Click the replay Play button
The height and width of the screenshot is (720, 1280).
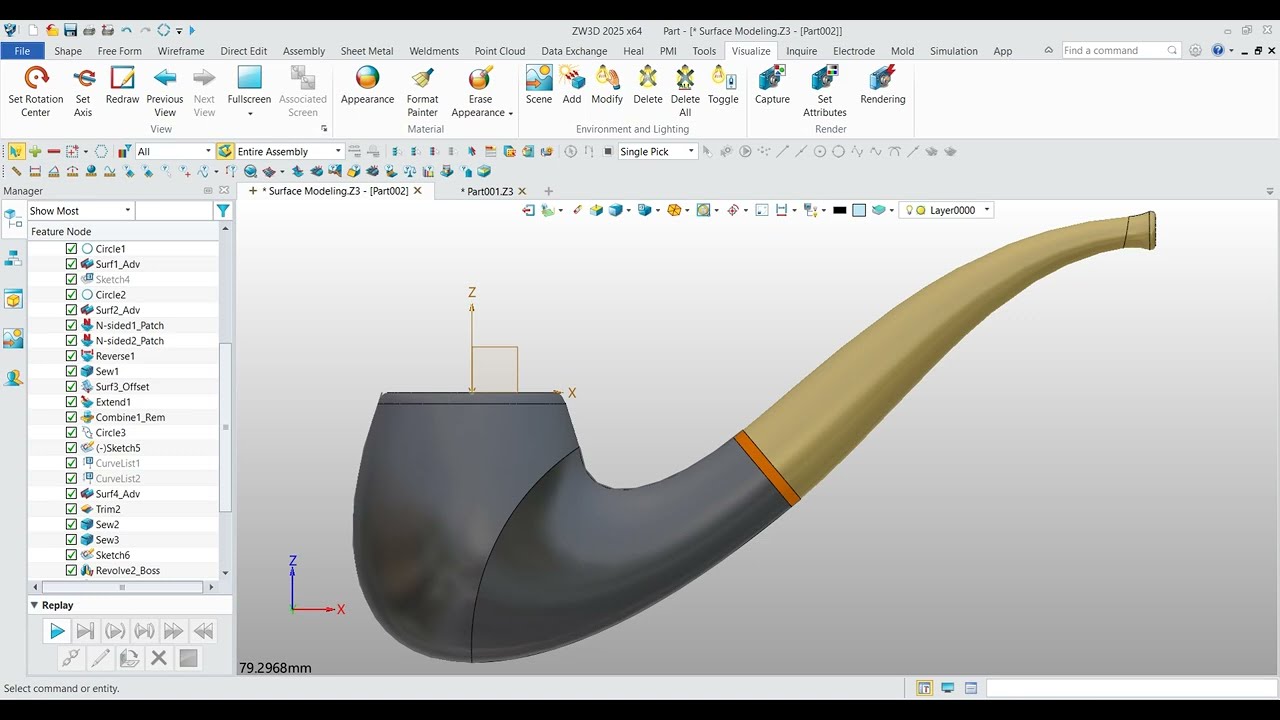point(57,631)
